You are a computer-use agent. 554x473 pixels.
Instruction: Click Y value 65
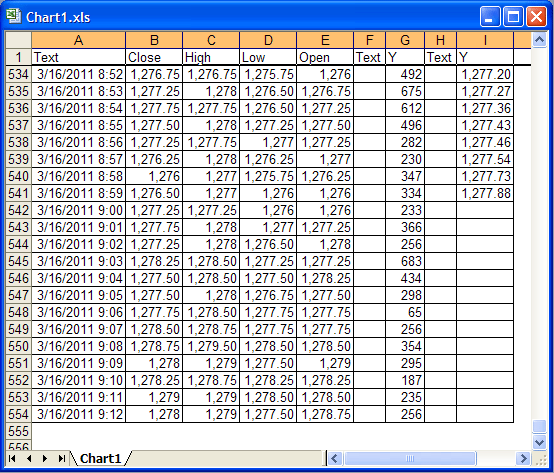(x=405, y=312)
